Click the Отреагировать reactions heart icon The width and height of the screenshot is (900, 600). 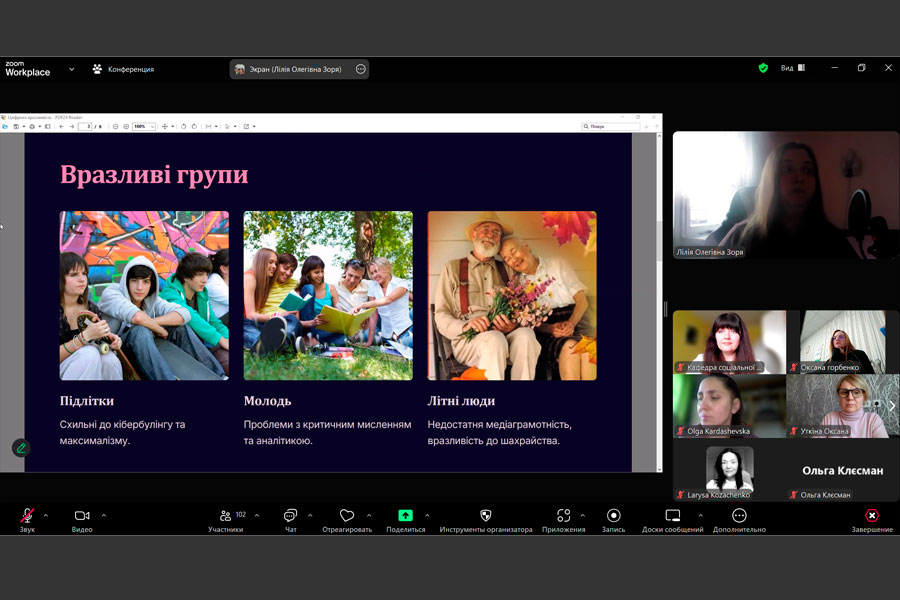click(347, 516)
